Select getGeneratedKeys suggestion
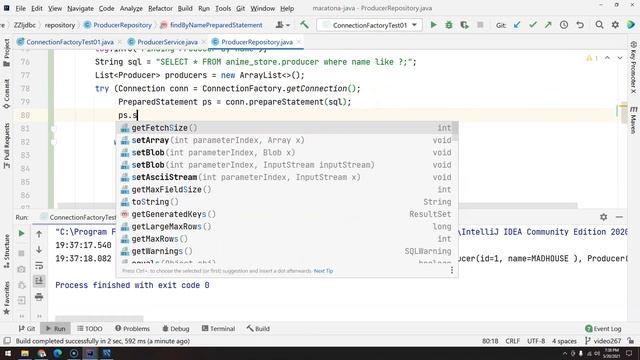 click(287, 214)
